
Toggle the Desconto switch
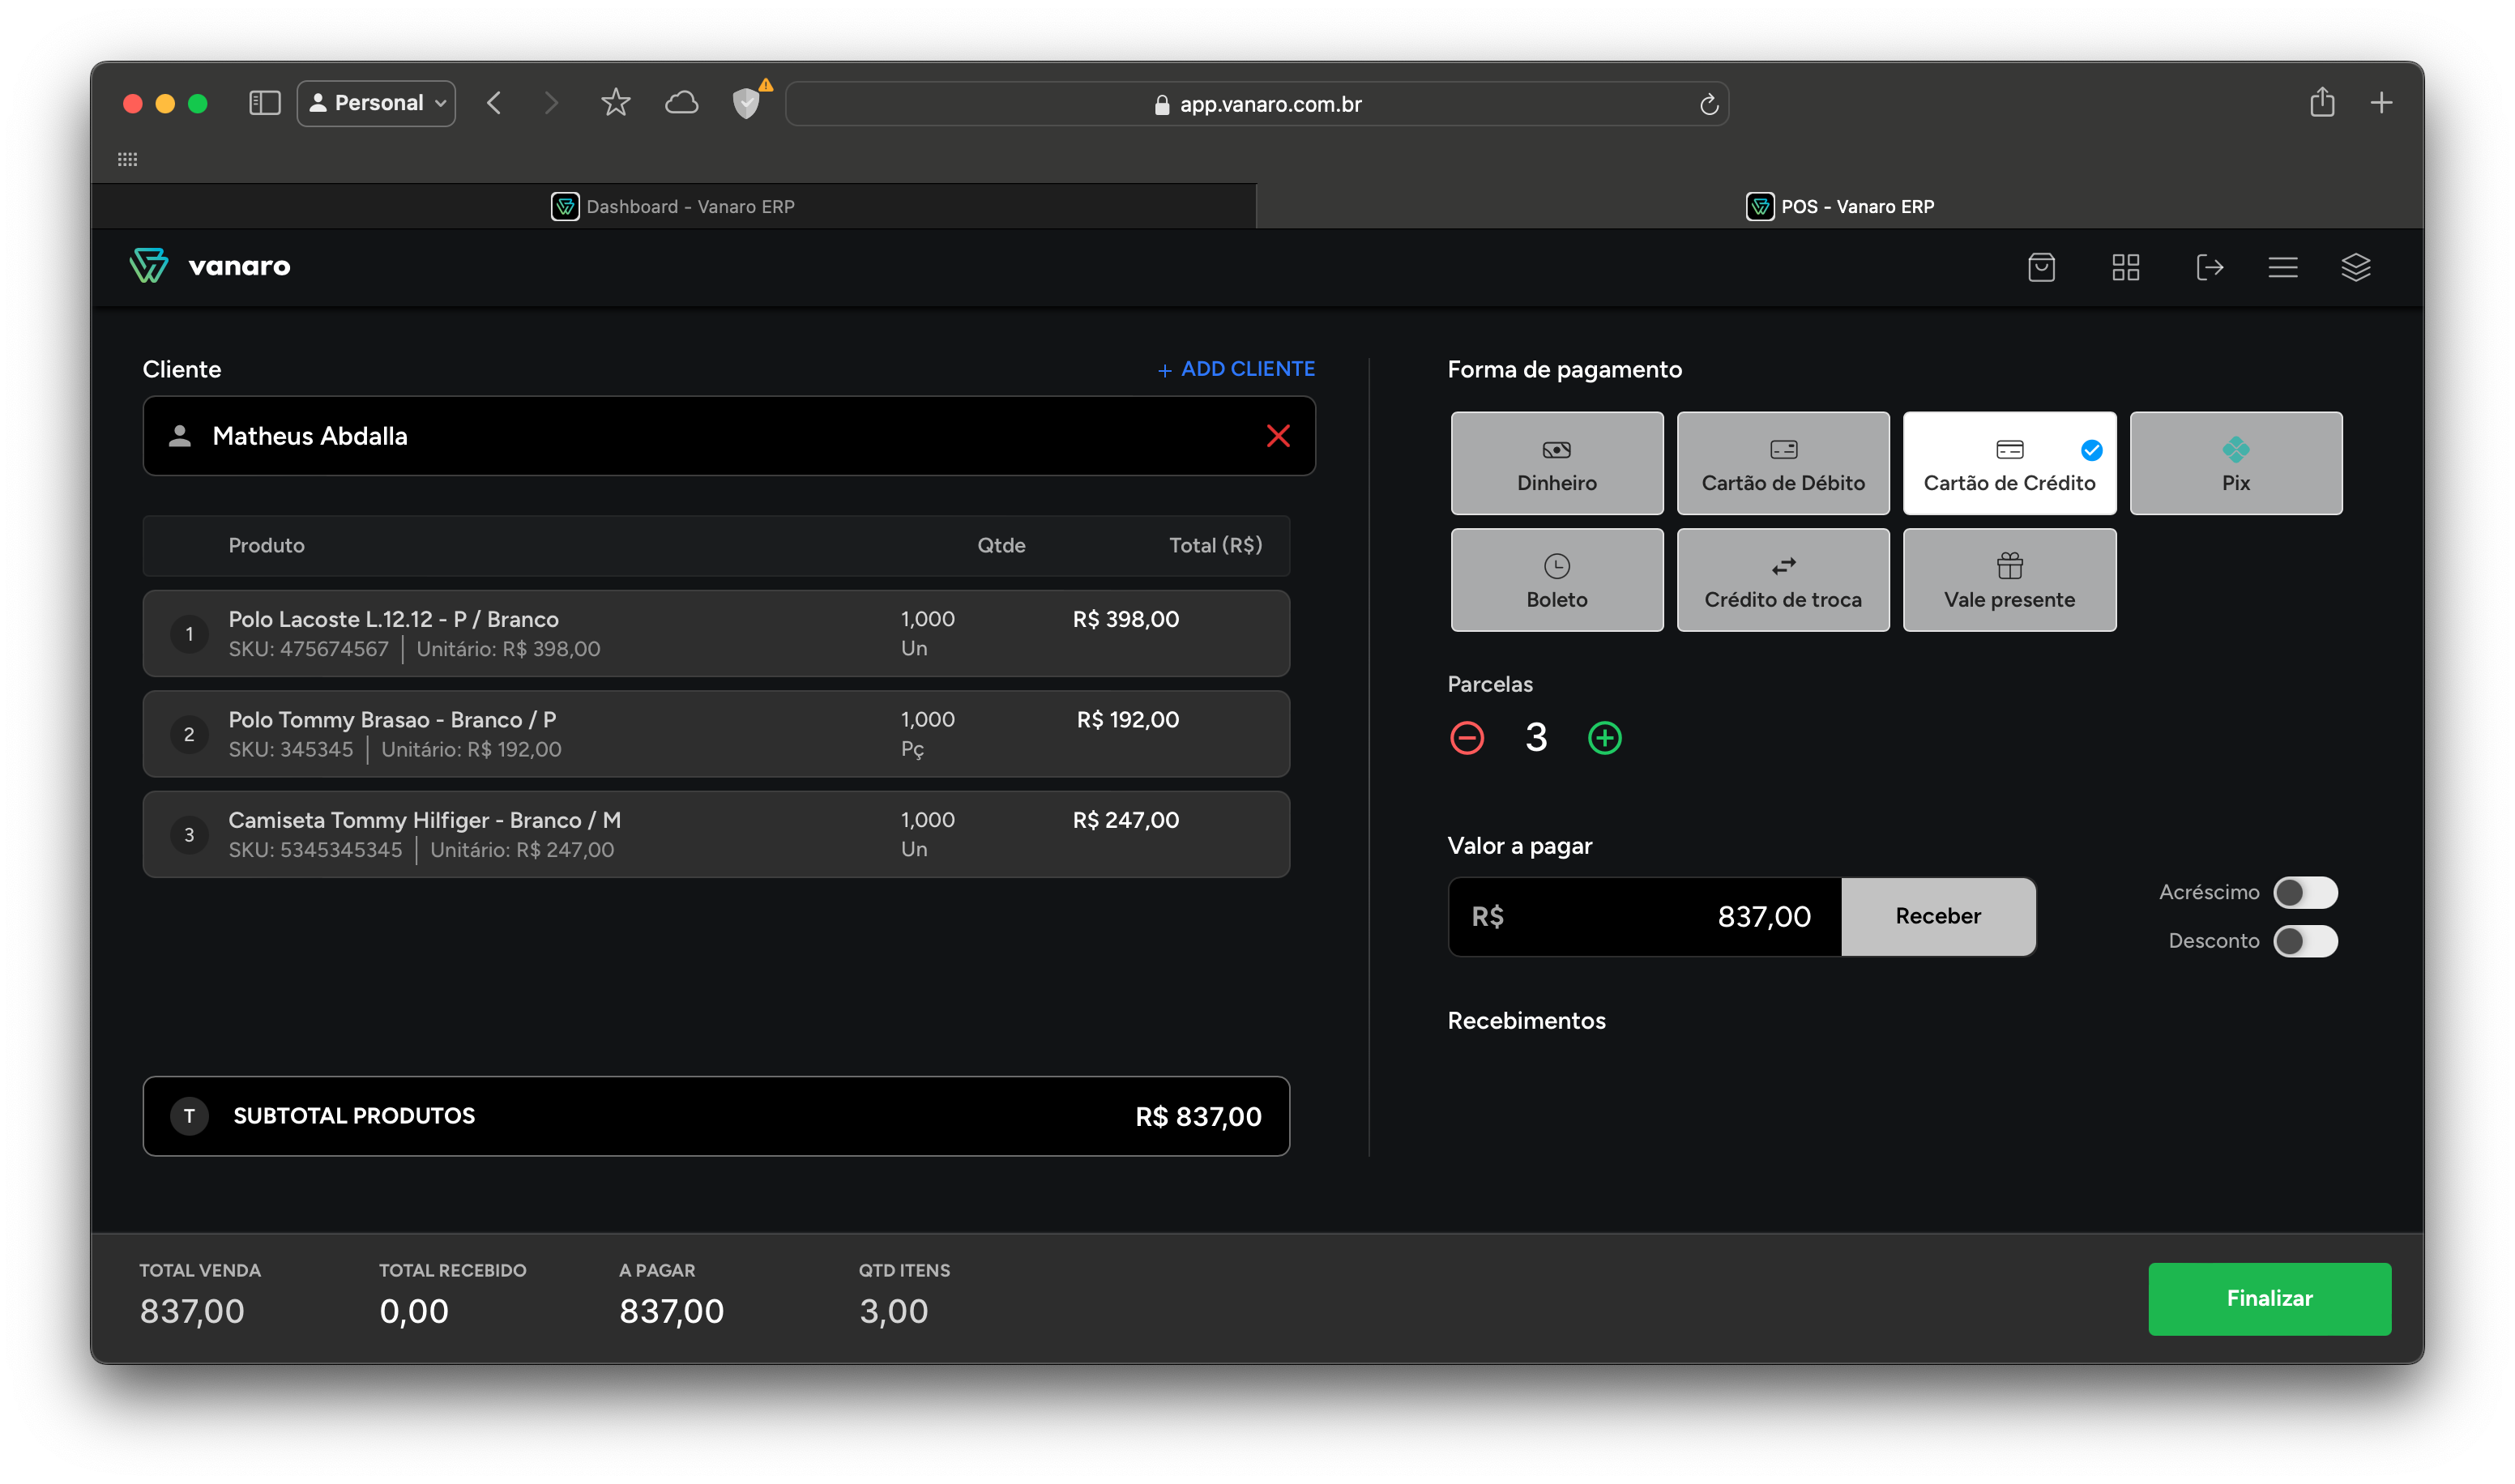pos(2304,941)
